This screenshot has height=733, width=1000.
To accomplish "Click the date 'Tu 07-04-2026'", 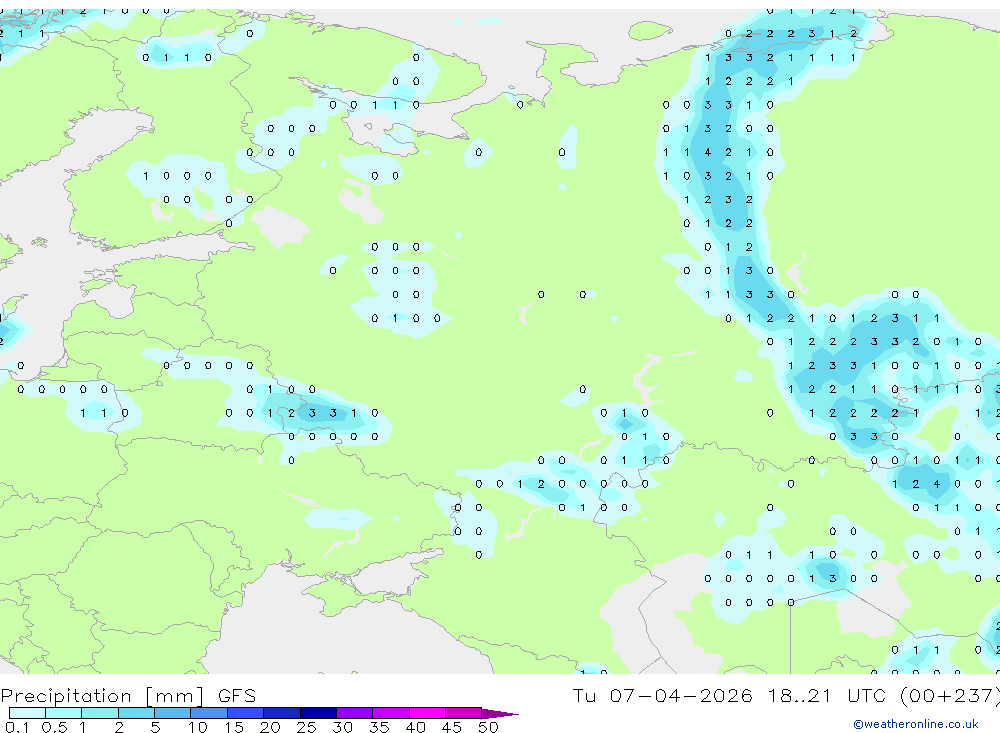I will 662,695.
